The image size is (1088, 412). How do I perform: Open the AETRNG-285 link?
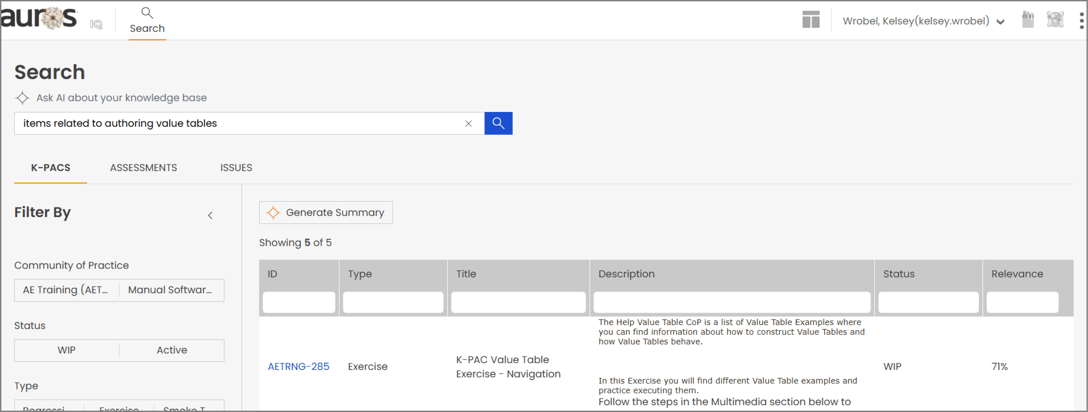point(298,366)
